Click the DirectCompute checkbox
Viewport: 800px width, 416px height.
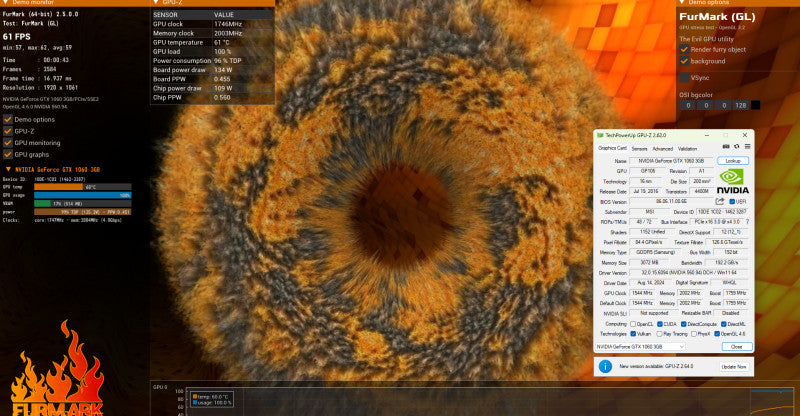[x=683, y=324]
